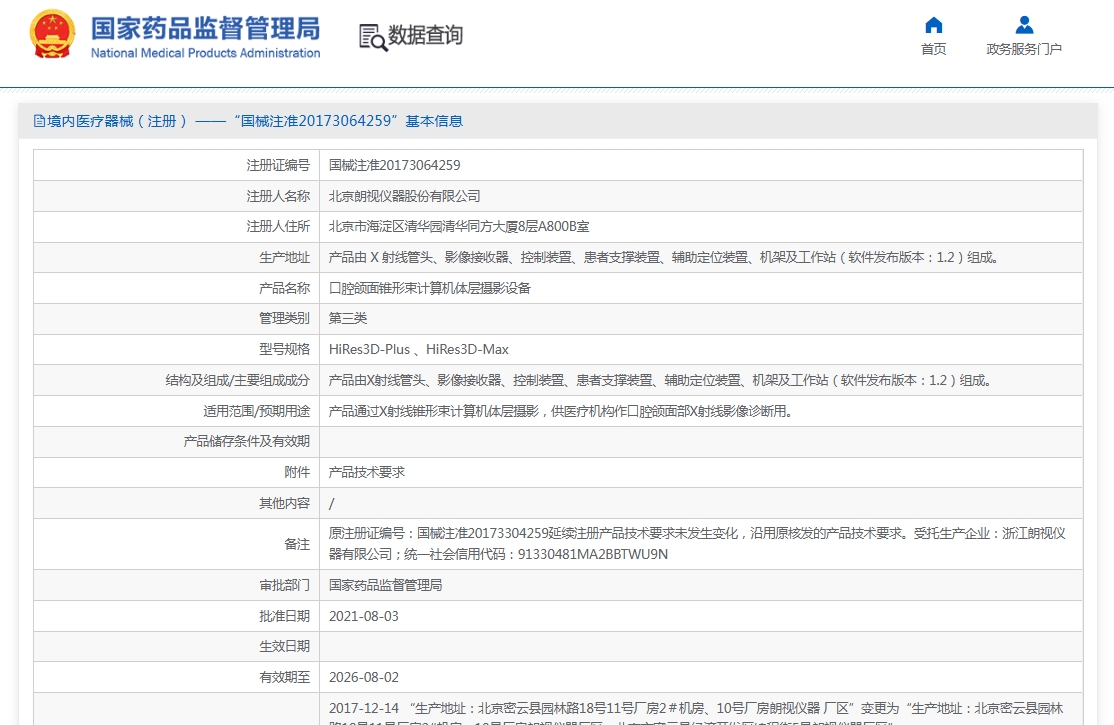Click the 适用范围/预期用途 label cell
The height and width of the screenshot is (725, 1114).
point(176,411)
